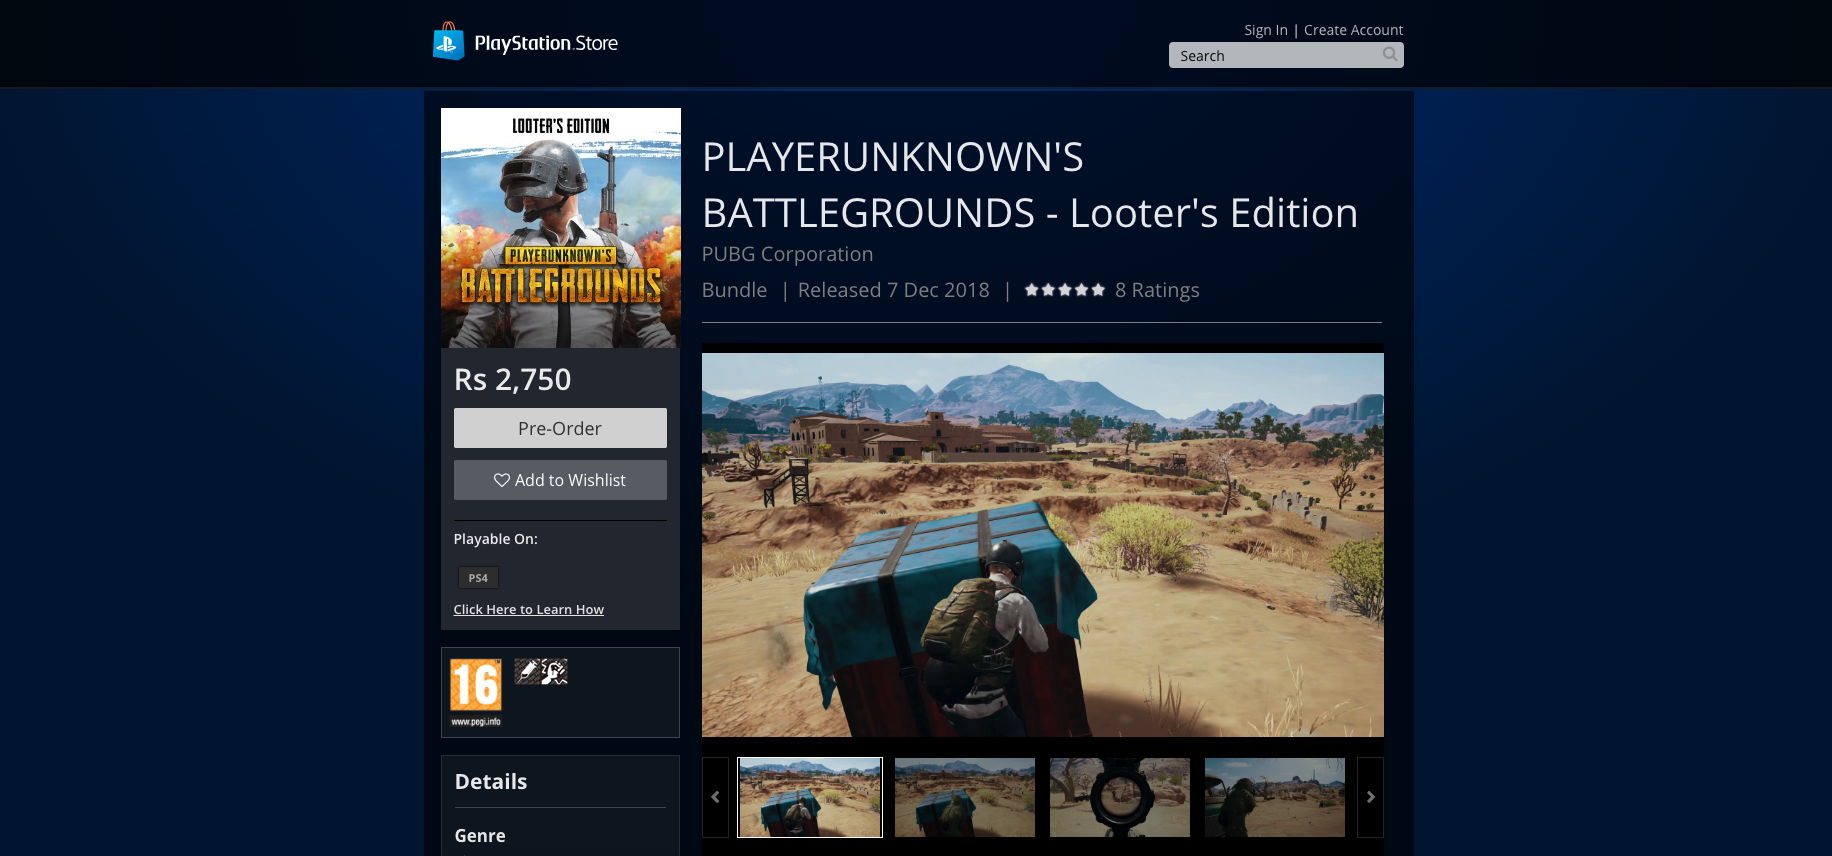Screen dimensions: 1832x856
Task: Click the large main gameplay screenshot
Action: point(1043,545)
